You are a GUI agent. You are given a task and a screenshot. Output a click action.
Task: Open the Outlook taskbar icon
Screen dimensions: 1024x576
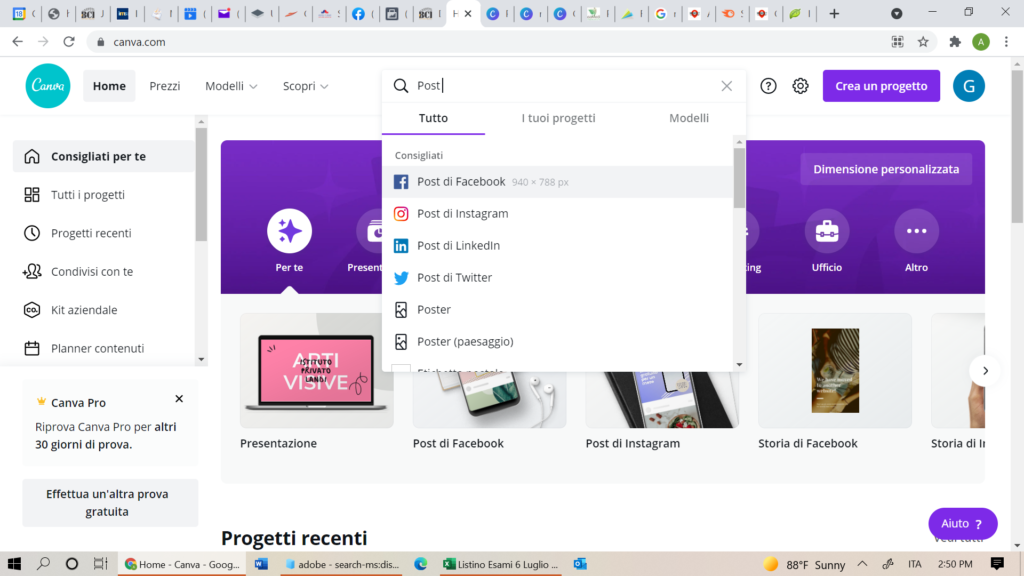click(580, 564)
